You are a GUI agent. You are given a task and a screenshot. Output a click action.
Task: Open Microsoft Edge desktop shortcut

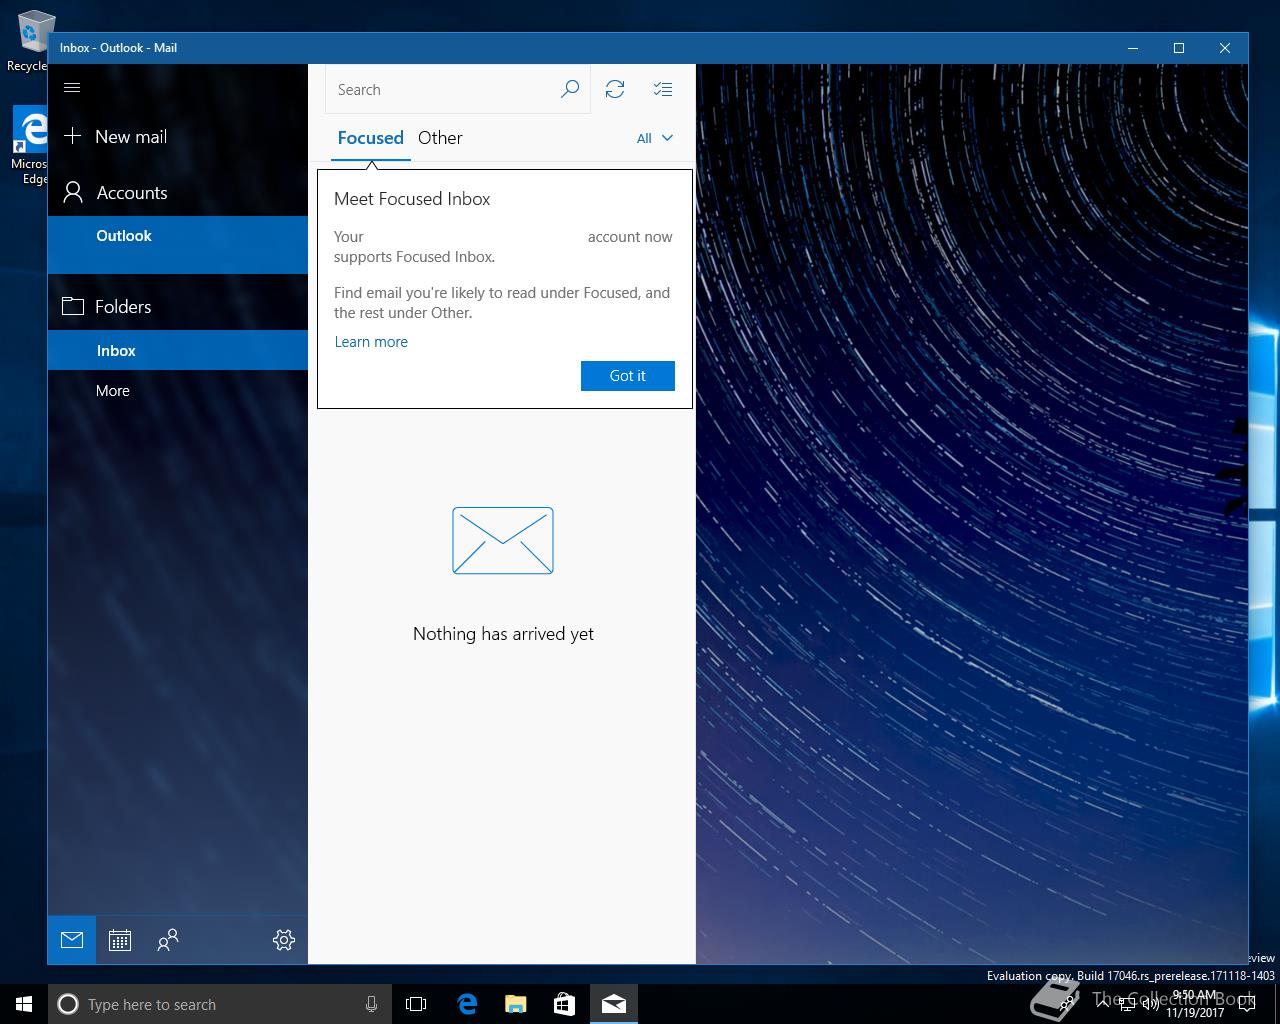coord(30,146)
